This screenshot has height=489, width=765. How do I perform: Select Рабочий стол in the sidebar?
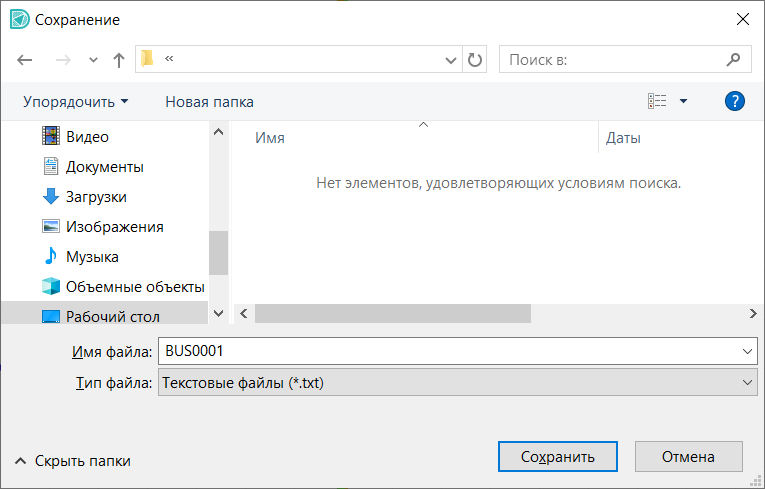pos(112,317)
